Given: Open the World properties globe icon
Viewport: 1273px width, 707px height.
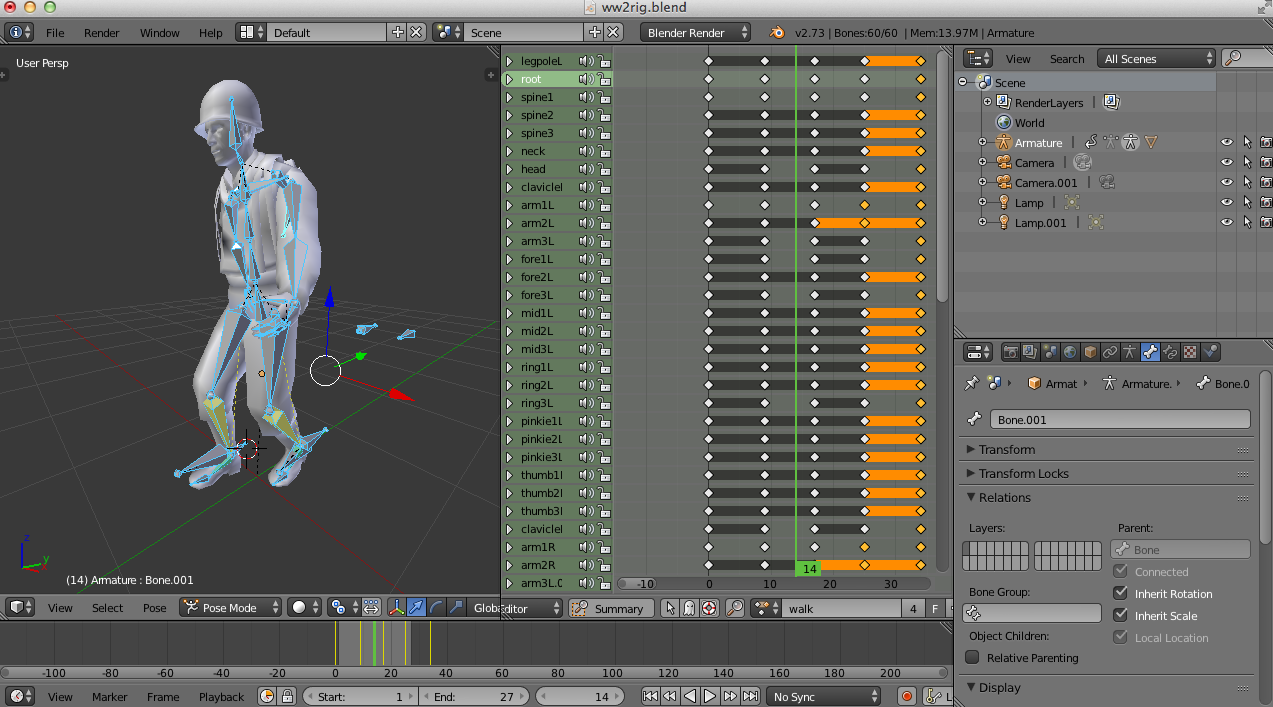Looking at the screenshot, I should click(x=1070, y=352).
